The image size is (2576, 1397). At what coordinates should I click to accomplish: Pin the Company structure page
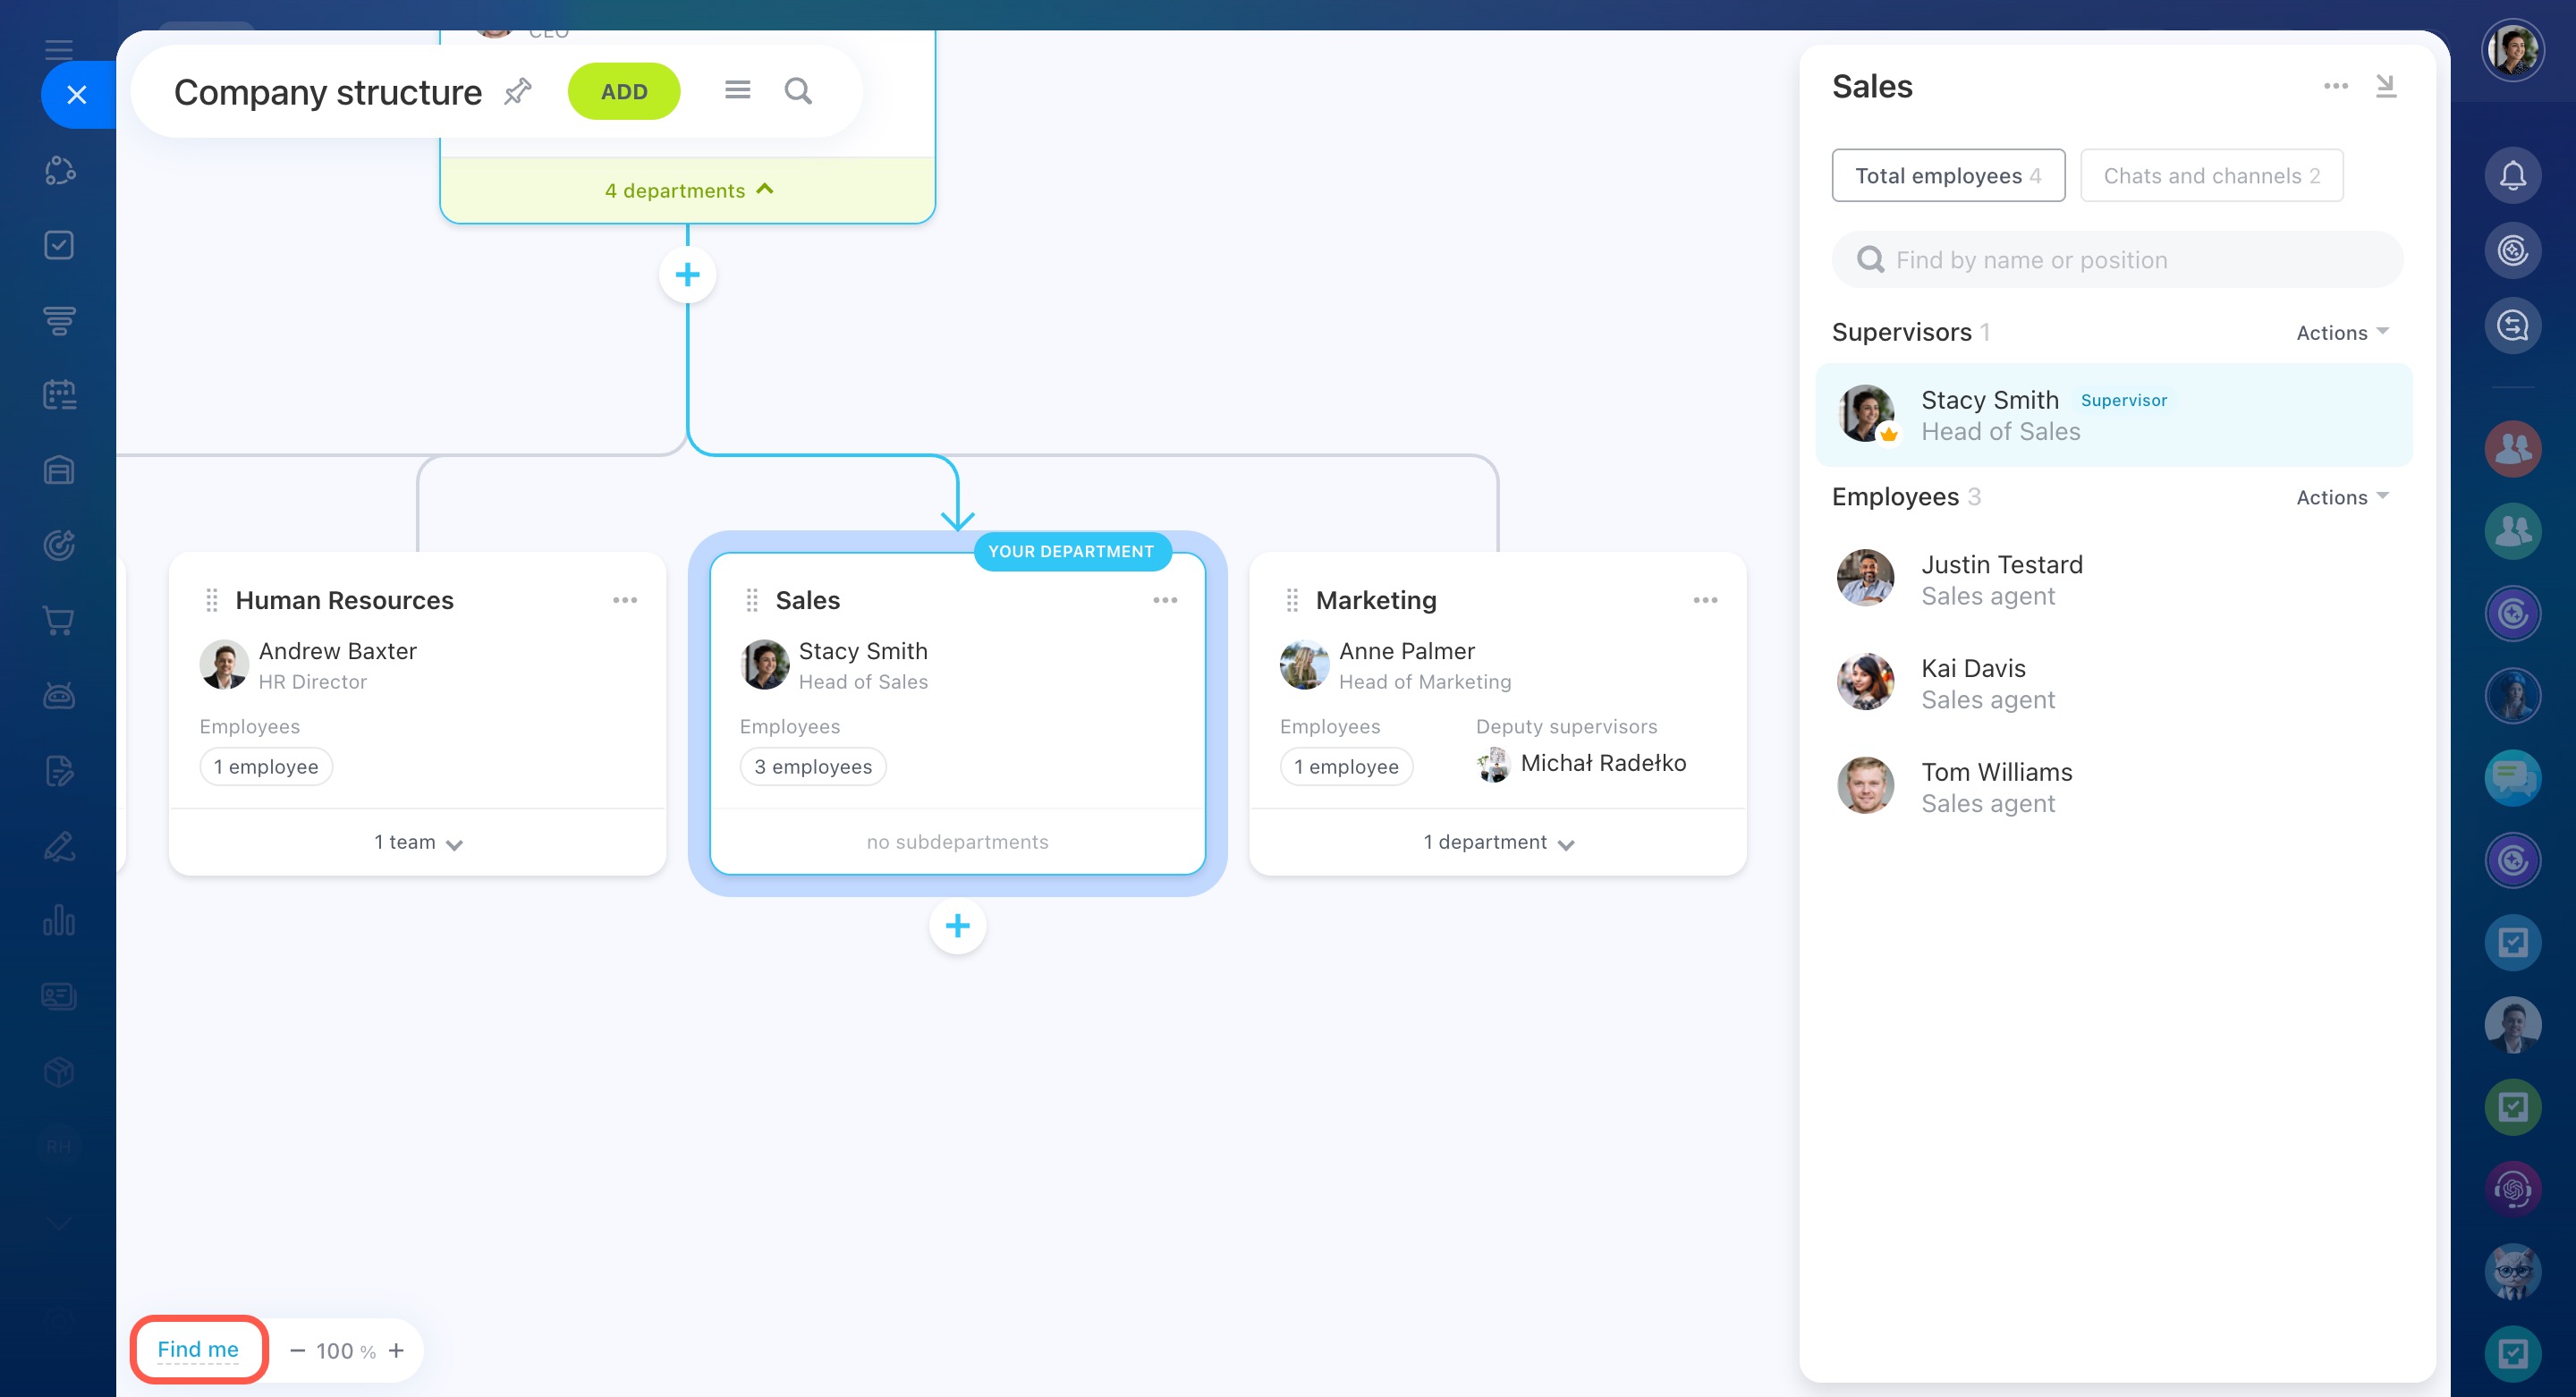[517, 92]
